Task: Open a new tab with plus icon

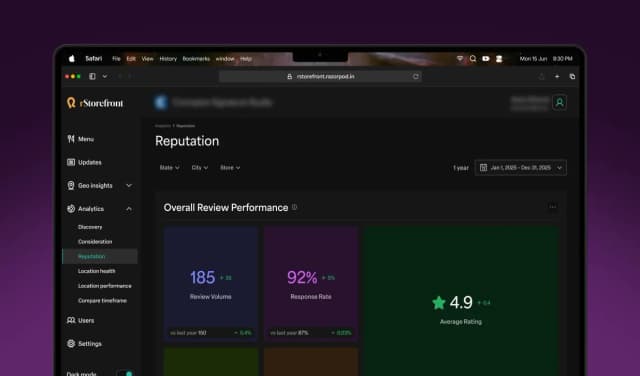Action: tap(557, 76)
